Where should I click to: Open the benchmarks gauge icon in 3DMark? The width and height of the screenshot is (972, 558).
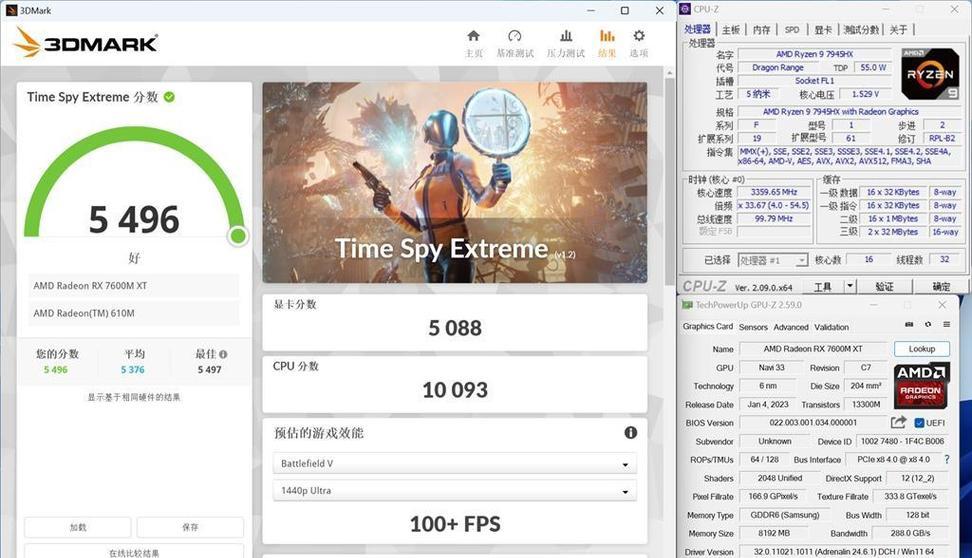point(515,36)
